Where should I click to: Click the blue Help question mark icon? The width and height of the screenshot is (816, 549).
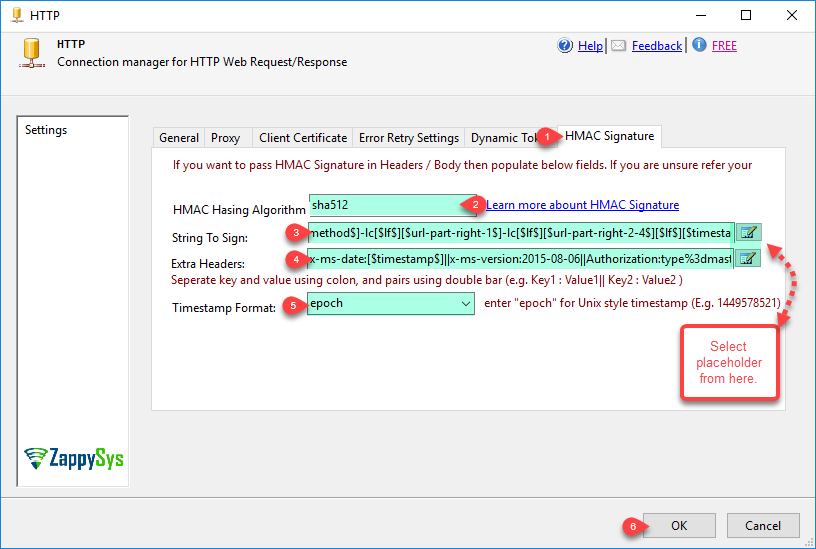[x=565, y=46]
